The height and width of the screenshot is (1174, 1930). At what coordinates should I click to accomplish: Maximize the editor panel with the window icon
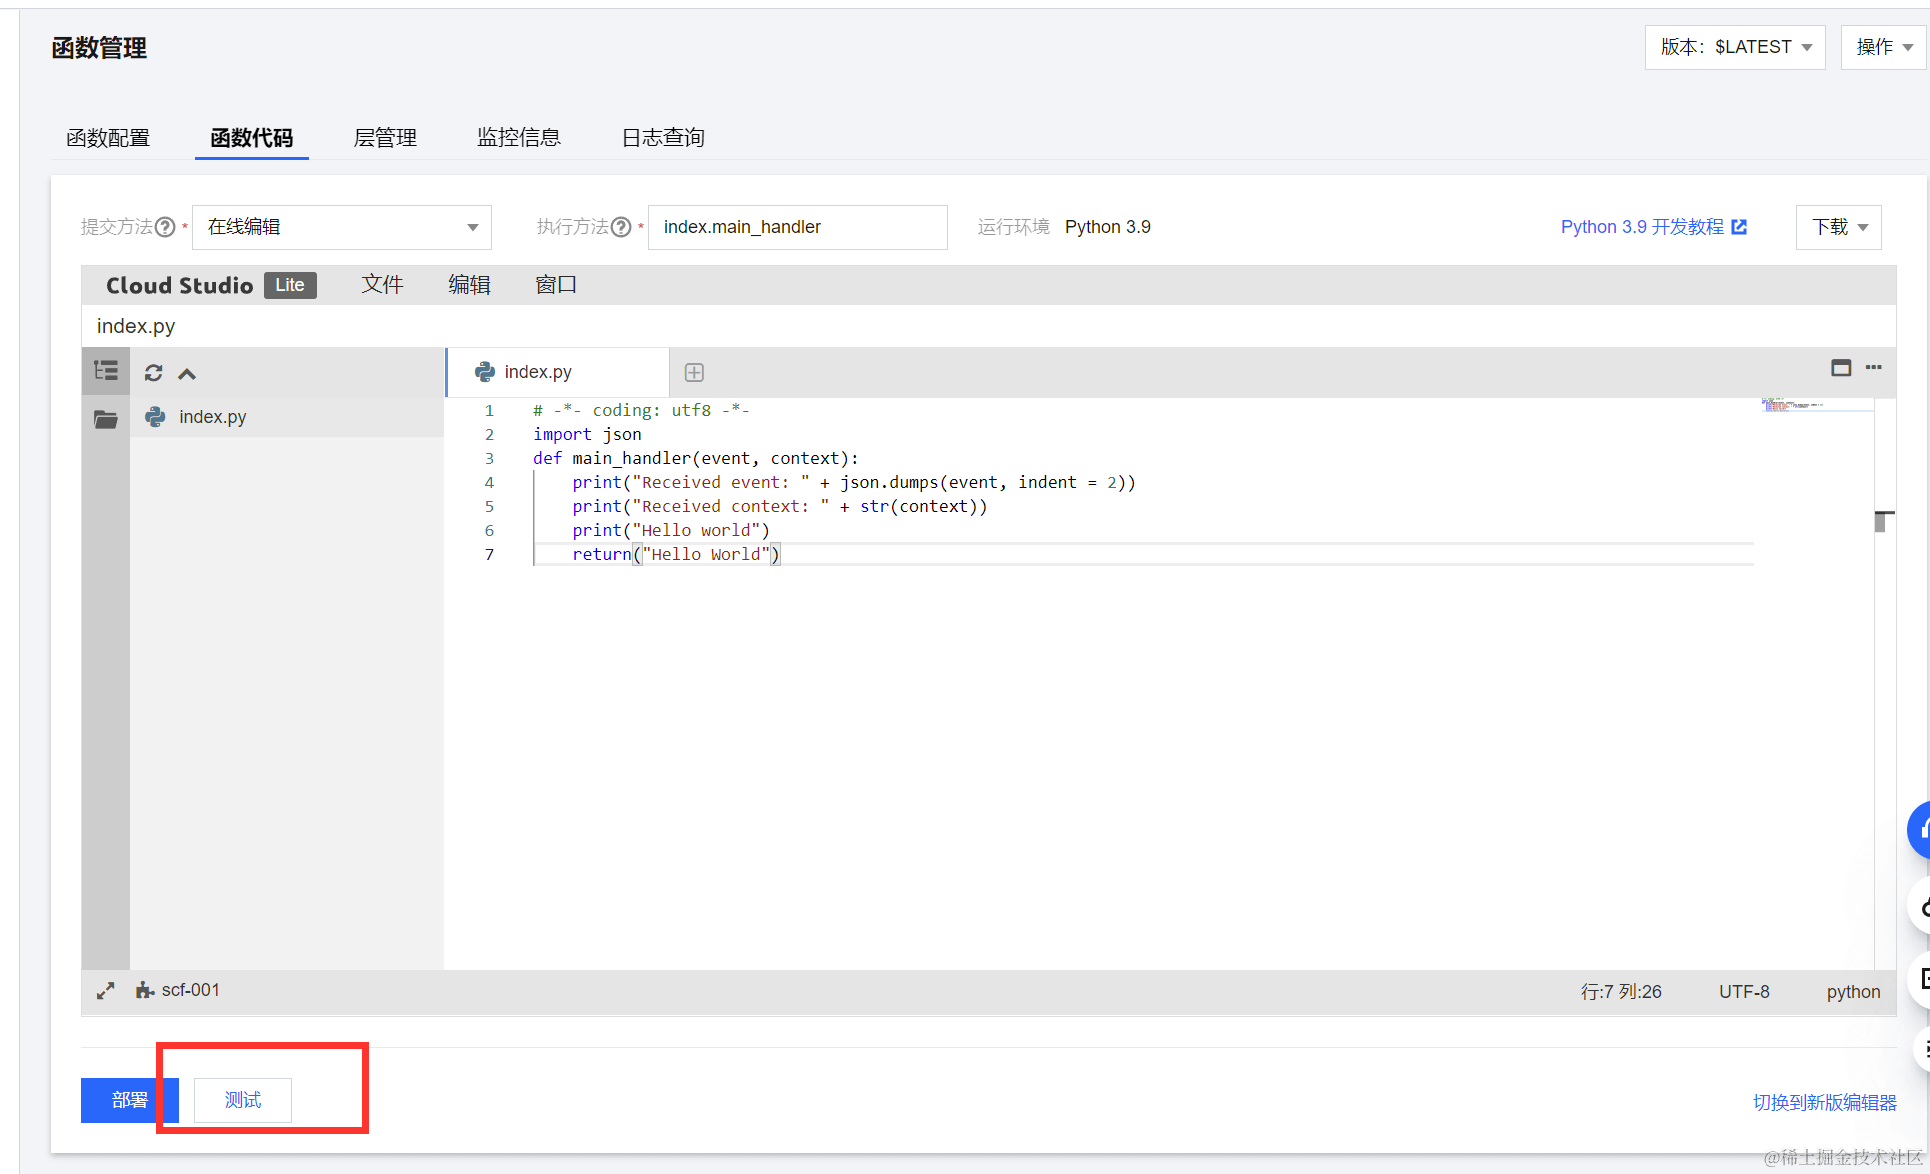[x=1841, y=368]
